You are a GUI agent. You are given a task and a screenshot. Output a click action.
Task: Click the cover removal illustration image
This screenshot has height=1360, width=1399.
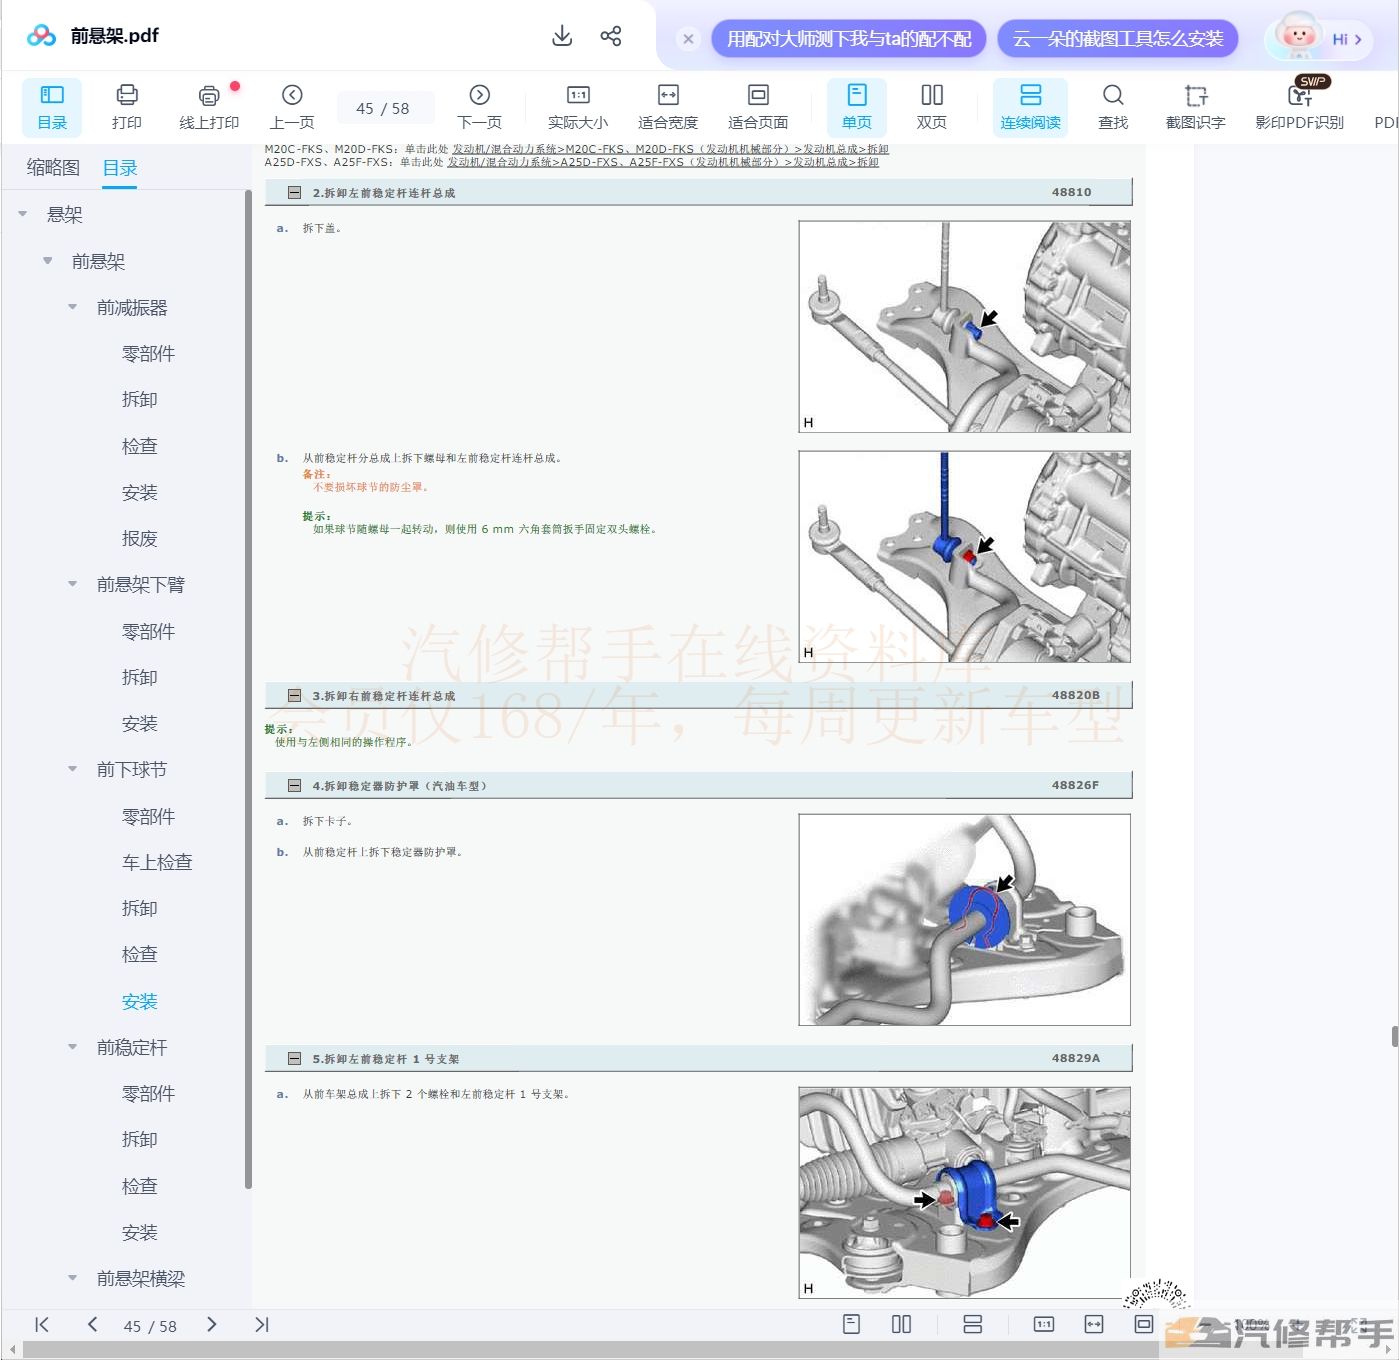(964, 327)
